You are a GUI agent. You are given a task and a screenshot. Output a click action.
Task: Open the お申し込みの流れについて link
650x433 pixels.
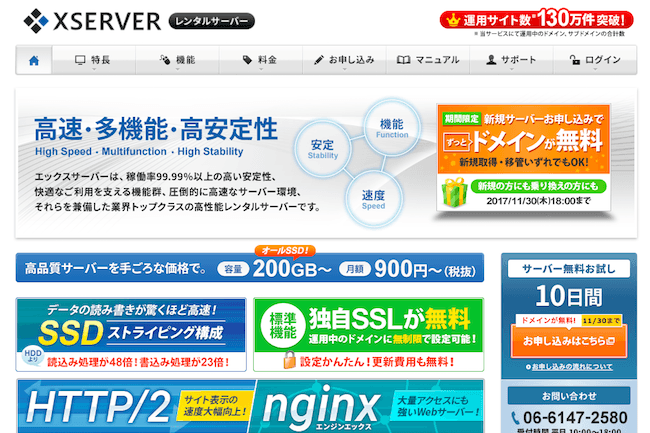[x=572, y=367]
